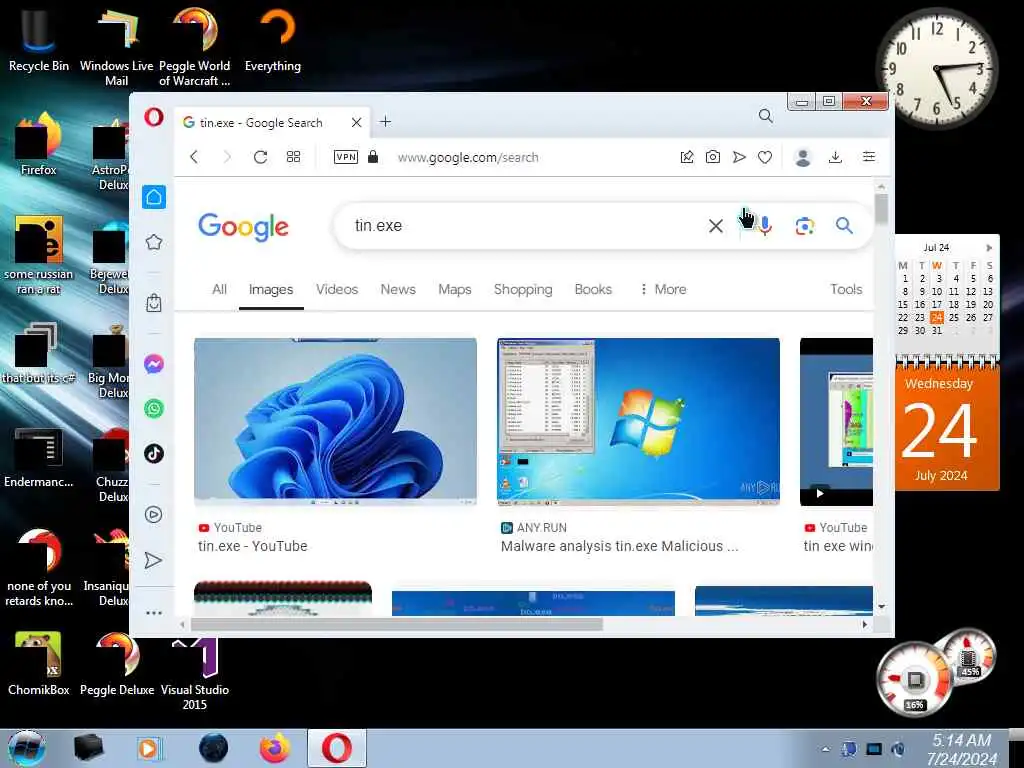Viewport: 1024px width, 768px height.
Task: Open Firefox from the taskbar
Action: point(275,748)
